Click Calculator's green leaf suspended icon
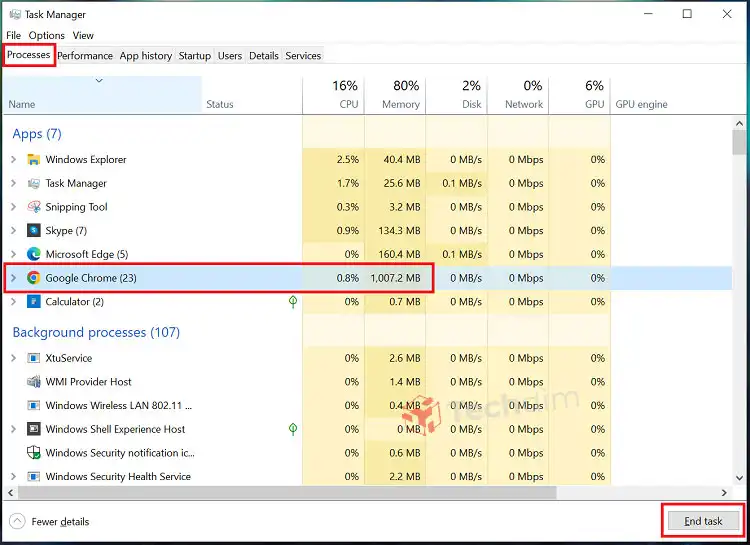Screen dimensions: 750x545 click(x=293, y=301)
